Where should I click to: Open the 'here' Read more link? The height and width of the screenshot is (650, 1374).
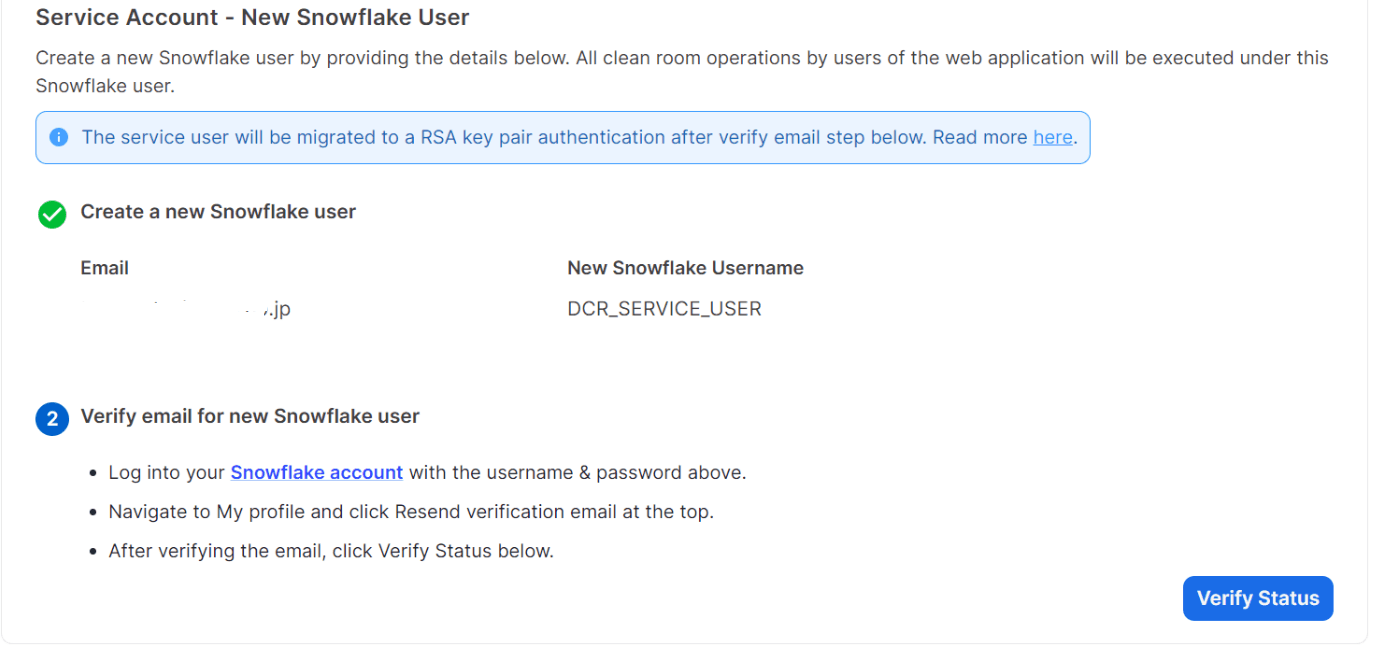click(1052, 137)
